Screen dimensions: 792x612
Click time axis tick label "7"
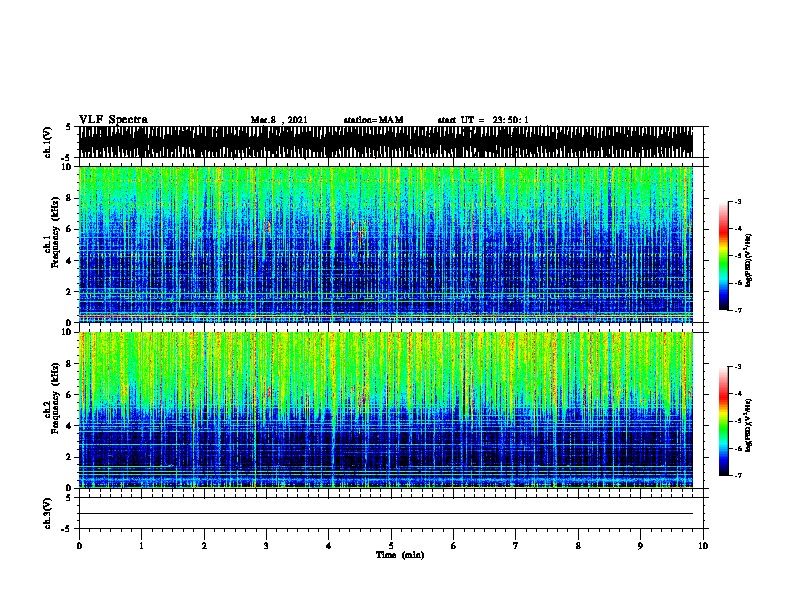(516, 546)
